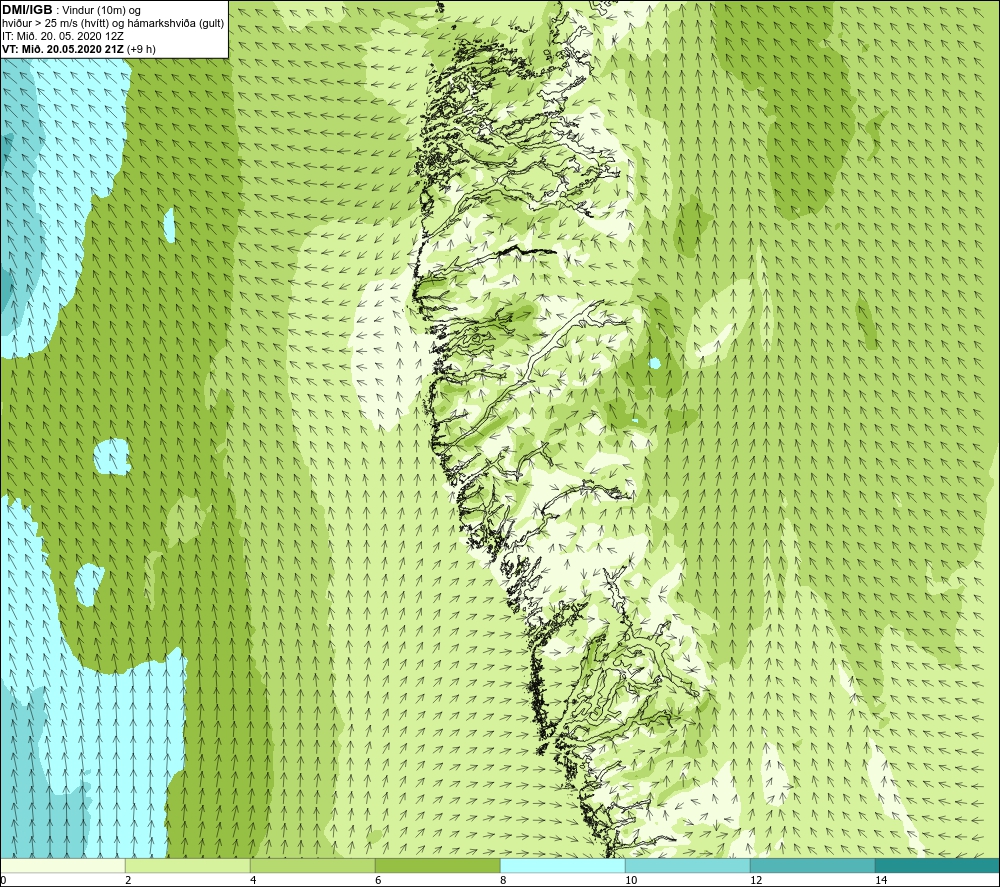Click the 8–10 m/s light cyan legend swatch
Image resolution: width=1000 pixels, height=887 pixels.
click(x=562, y=866)
